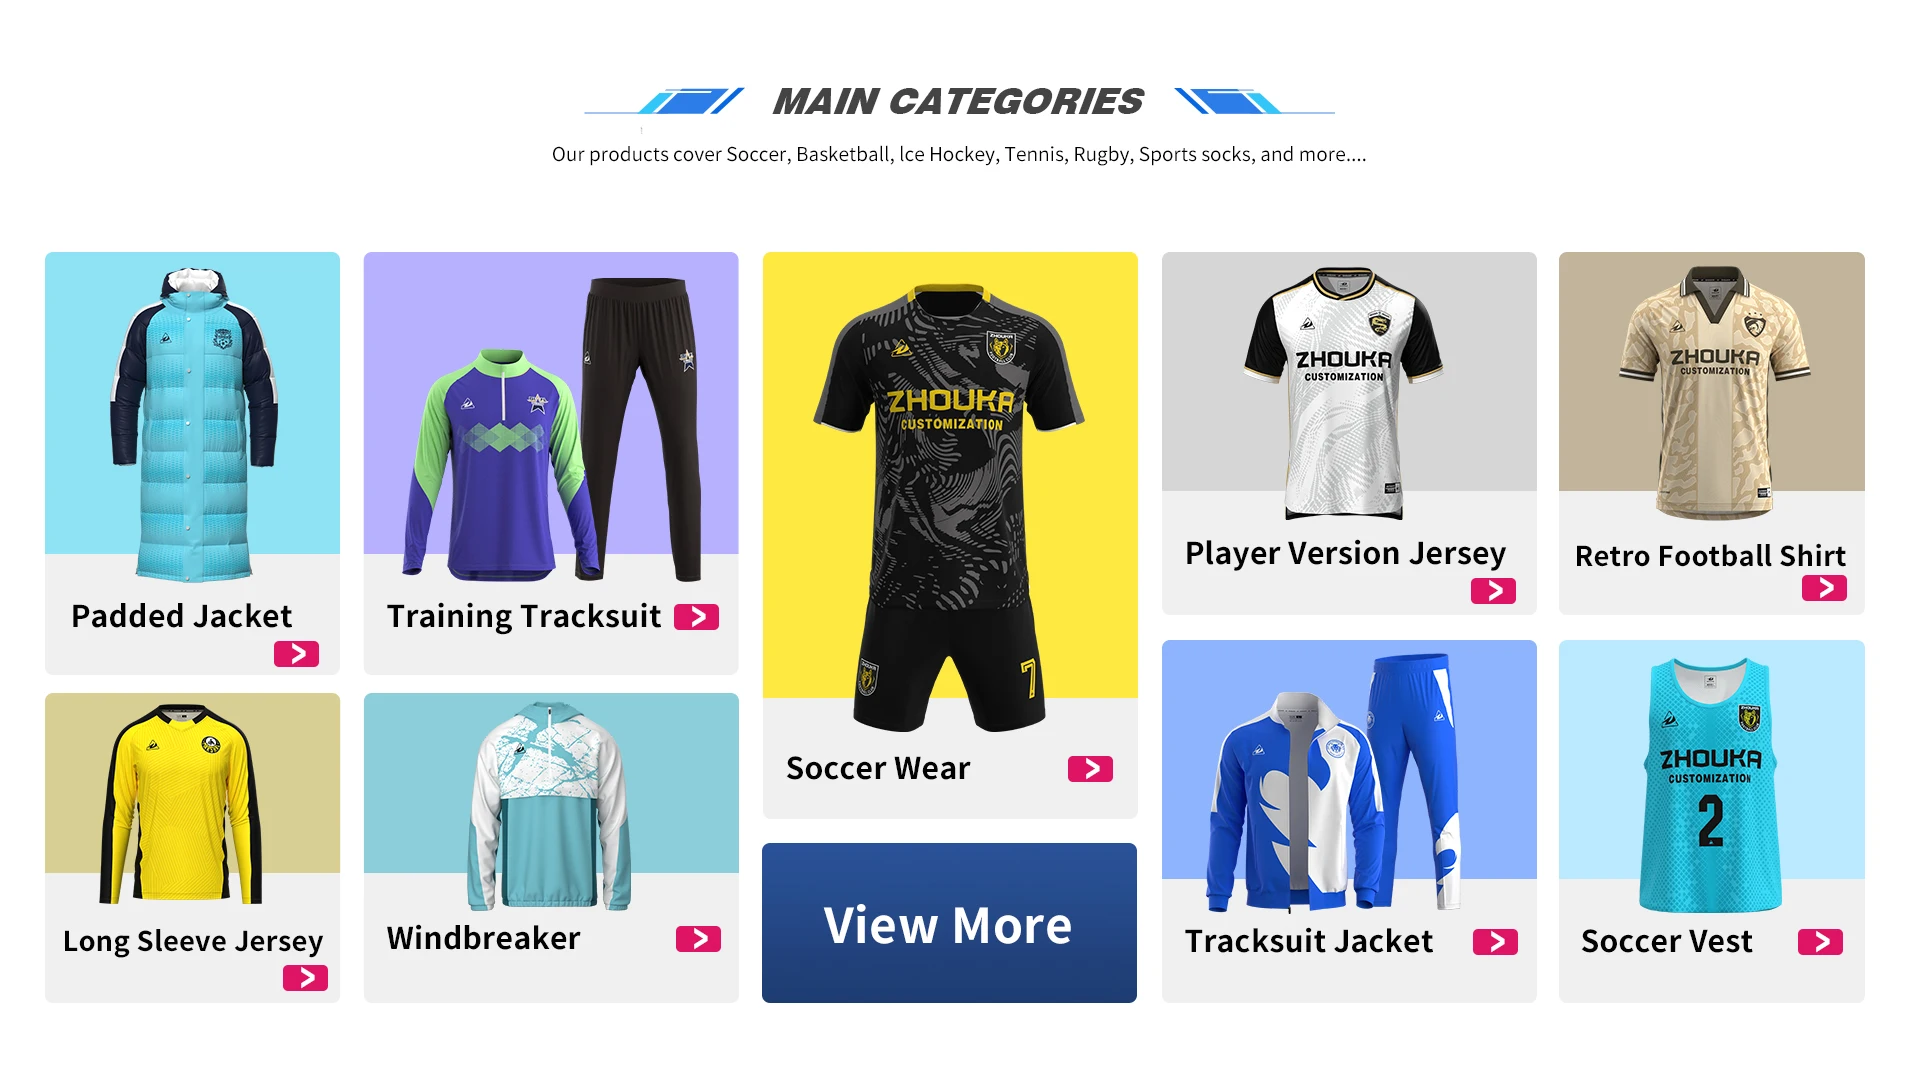This screenshot has width=1920, height=1078.
Task: Click the red arrow beside Soccer Vest
Action: tap(1820, 942)
